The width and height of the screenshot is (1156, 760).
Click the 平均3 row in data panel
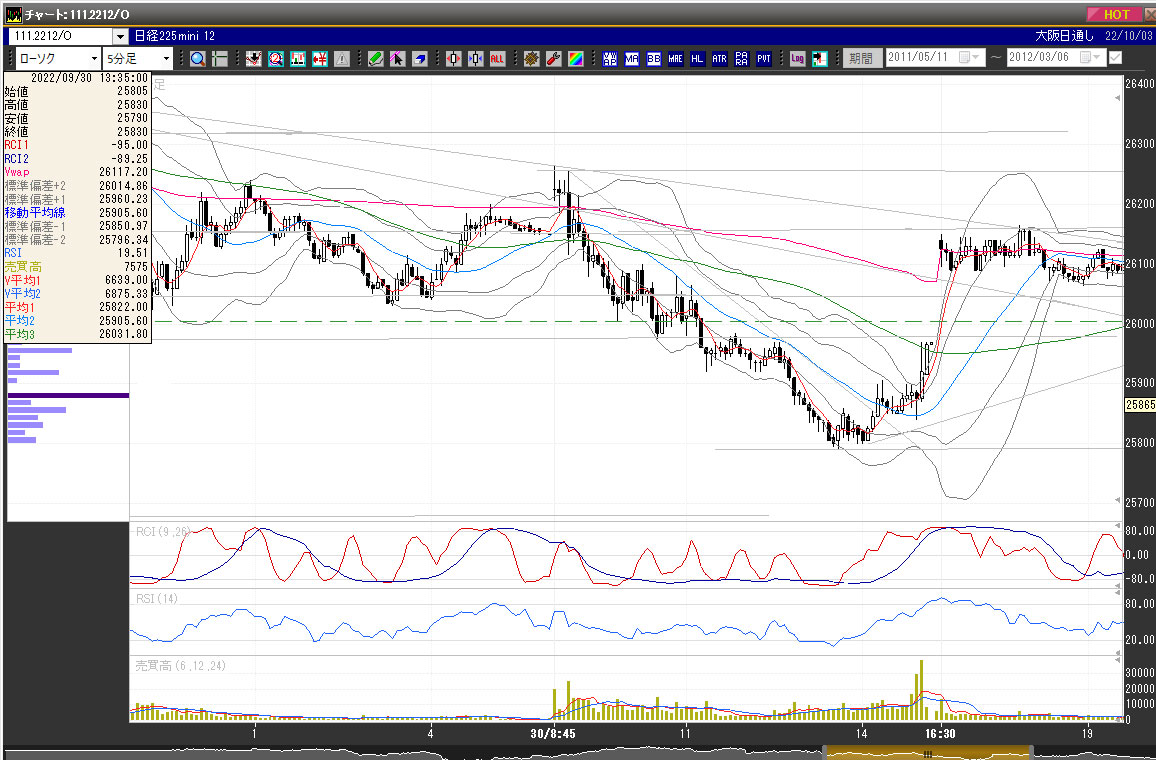point(77,334)
